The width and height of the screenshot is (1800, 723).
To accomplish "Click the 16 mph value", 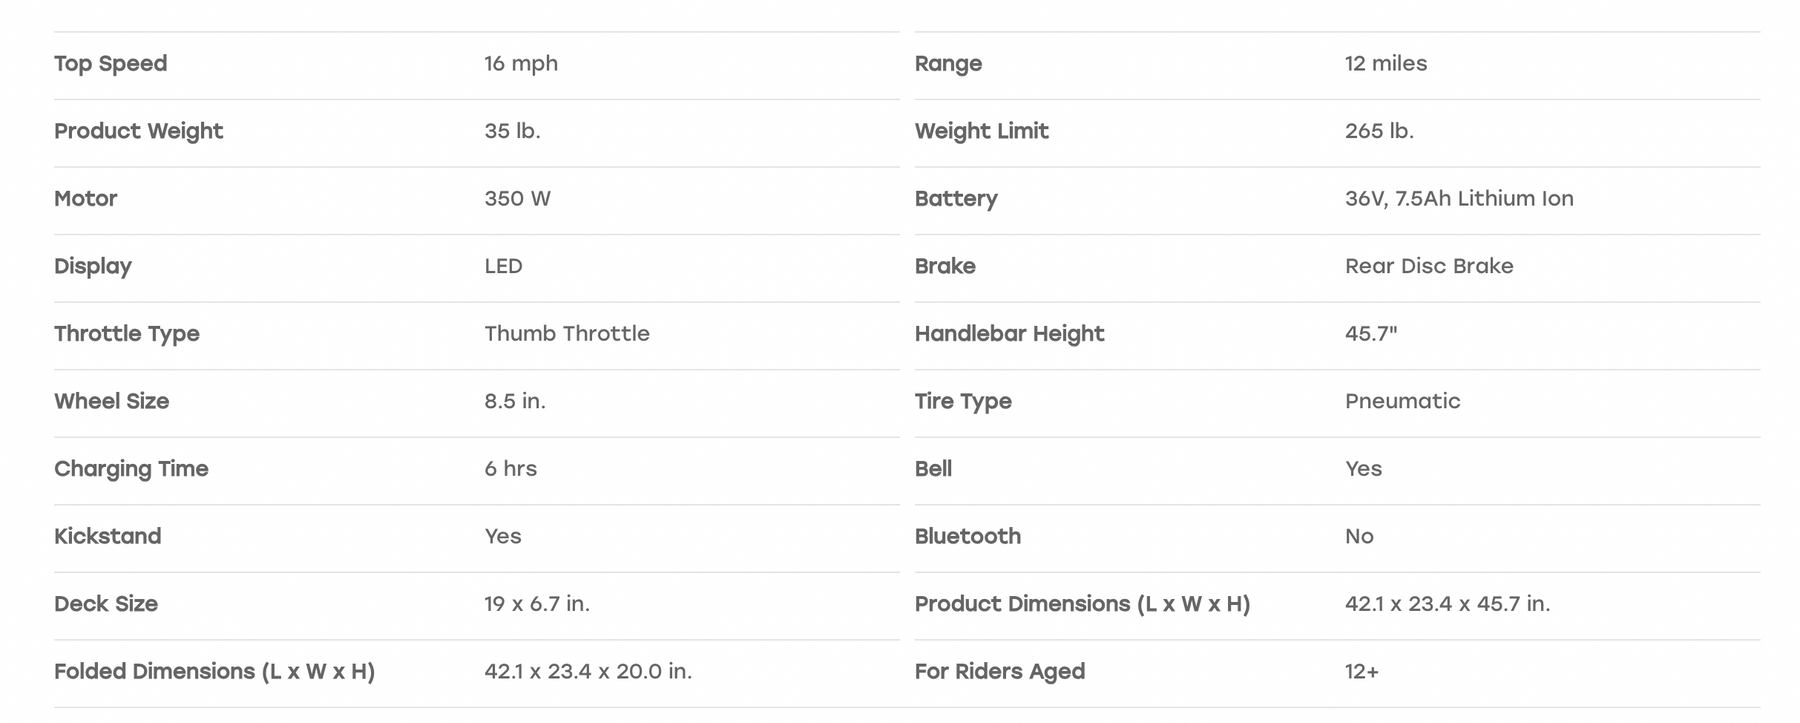I will pyautogui.click(x=521, y=64).
